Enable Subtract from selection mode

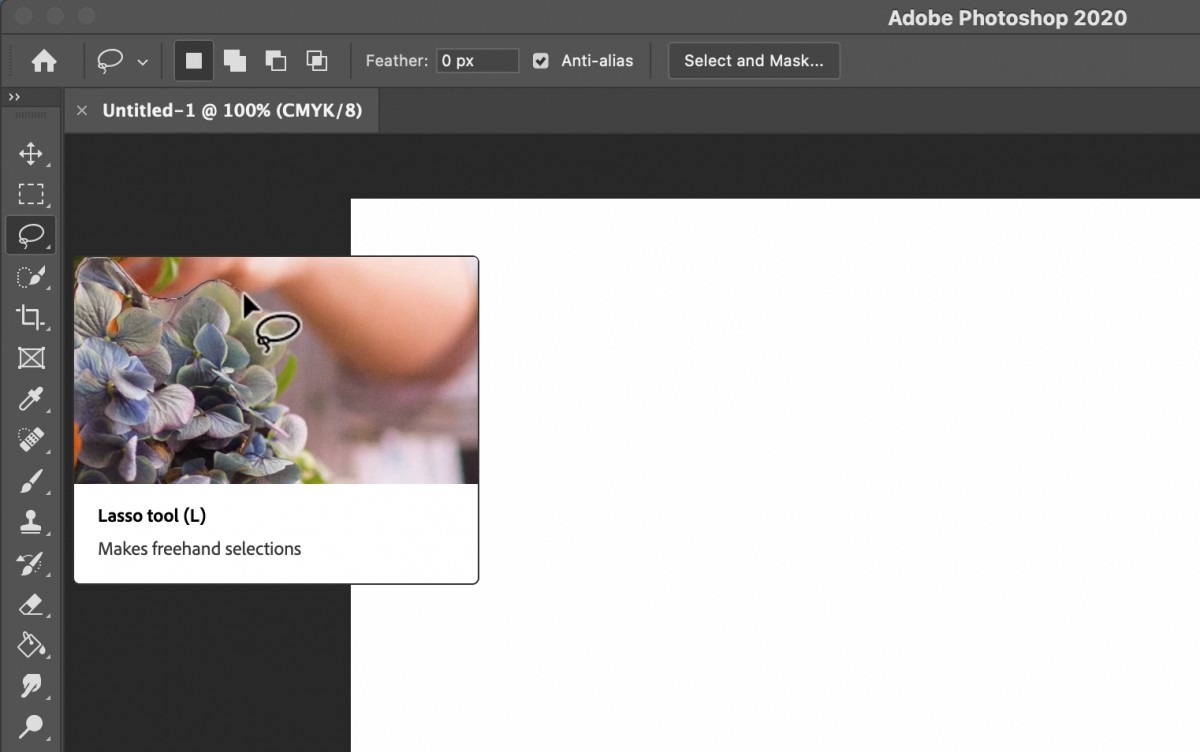point(276,61)
